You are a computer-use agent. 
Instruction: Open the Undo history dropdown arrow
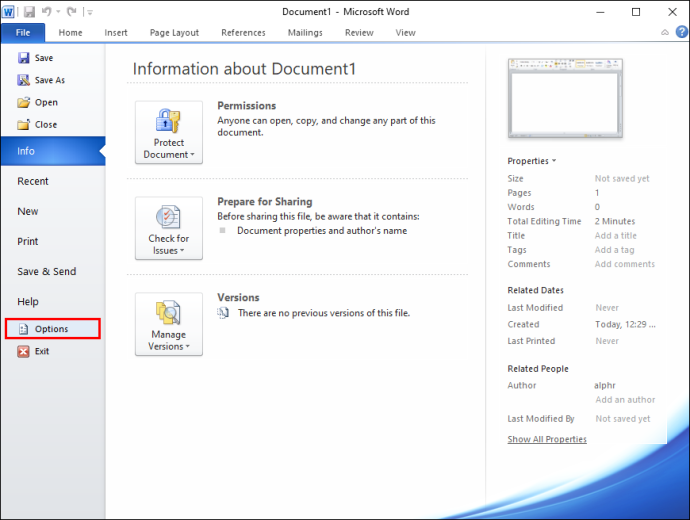pos(58,12)
